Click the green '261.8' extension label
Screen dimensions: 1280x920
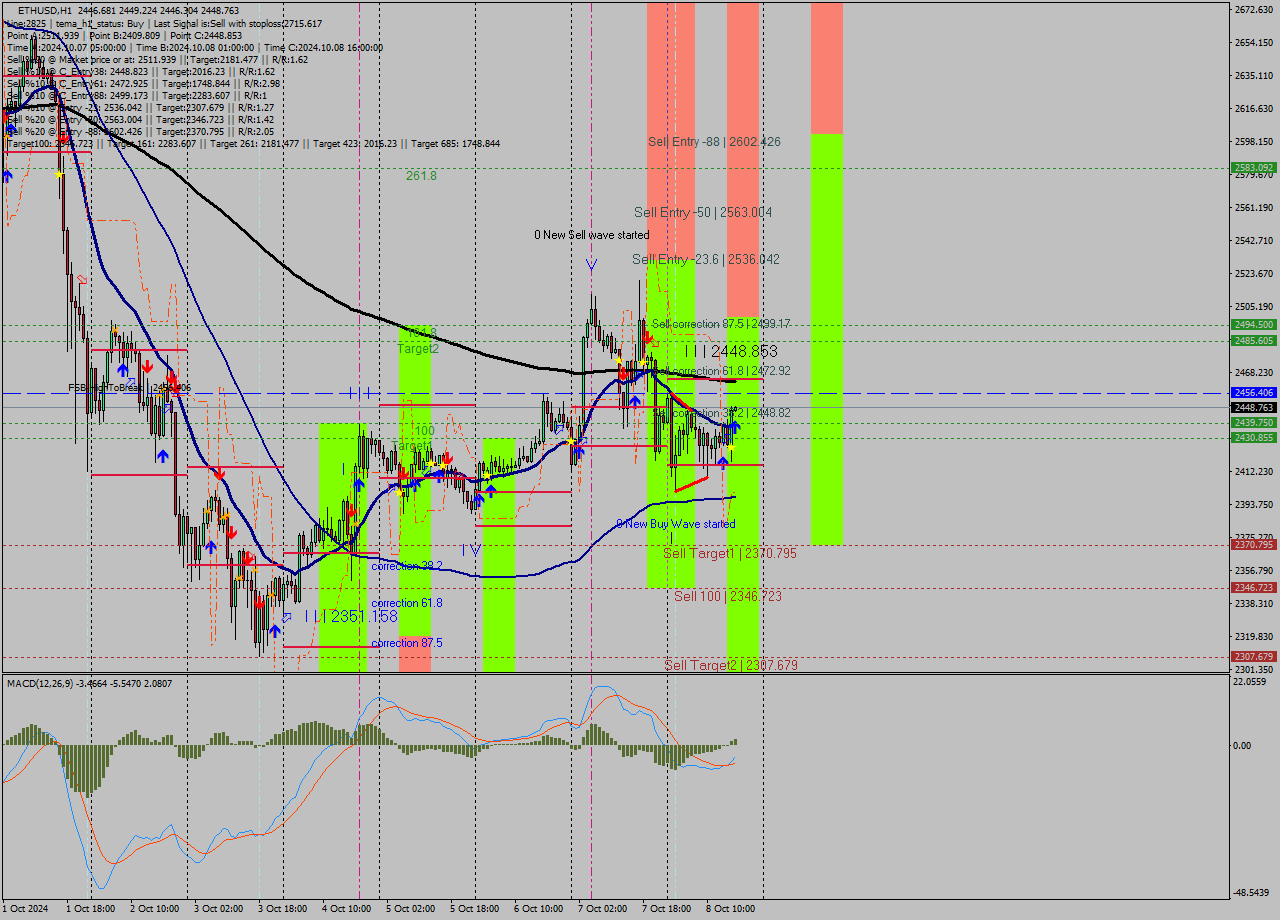tap(421, 175)
